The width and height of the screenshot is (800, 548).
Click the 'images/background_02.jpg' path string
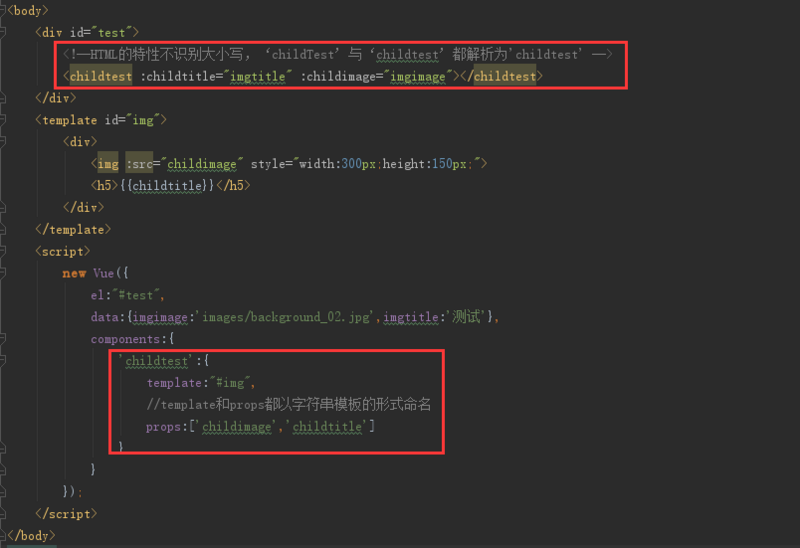pyautogui.click(x=285, y=317)
